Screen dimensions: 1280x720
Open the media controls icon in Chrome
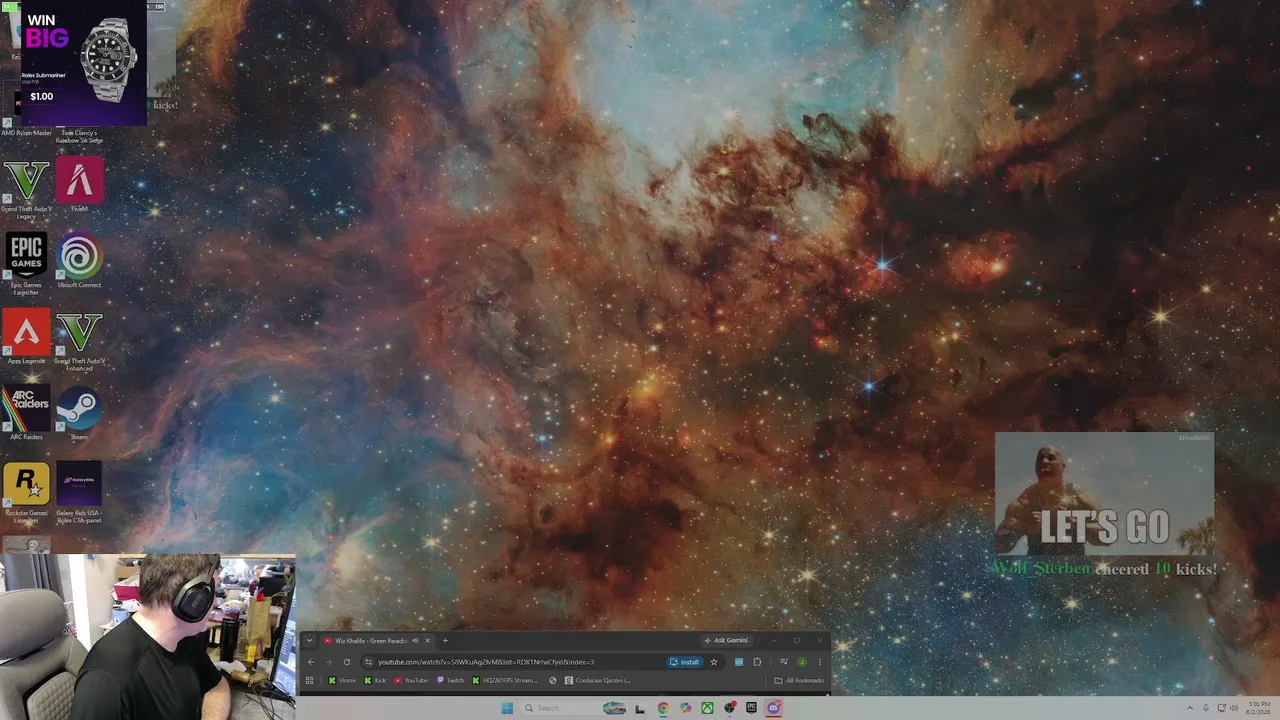(784, 662)
